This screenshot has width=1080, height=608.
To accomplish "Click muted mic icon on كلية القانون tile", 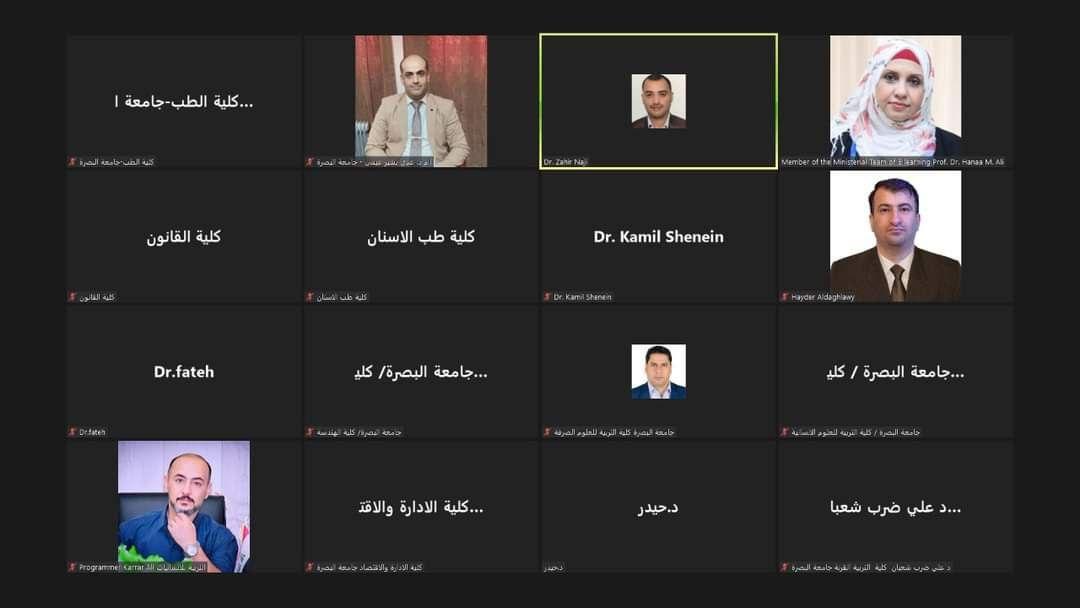I will coord(72,297).
